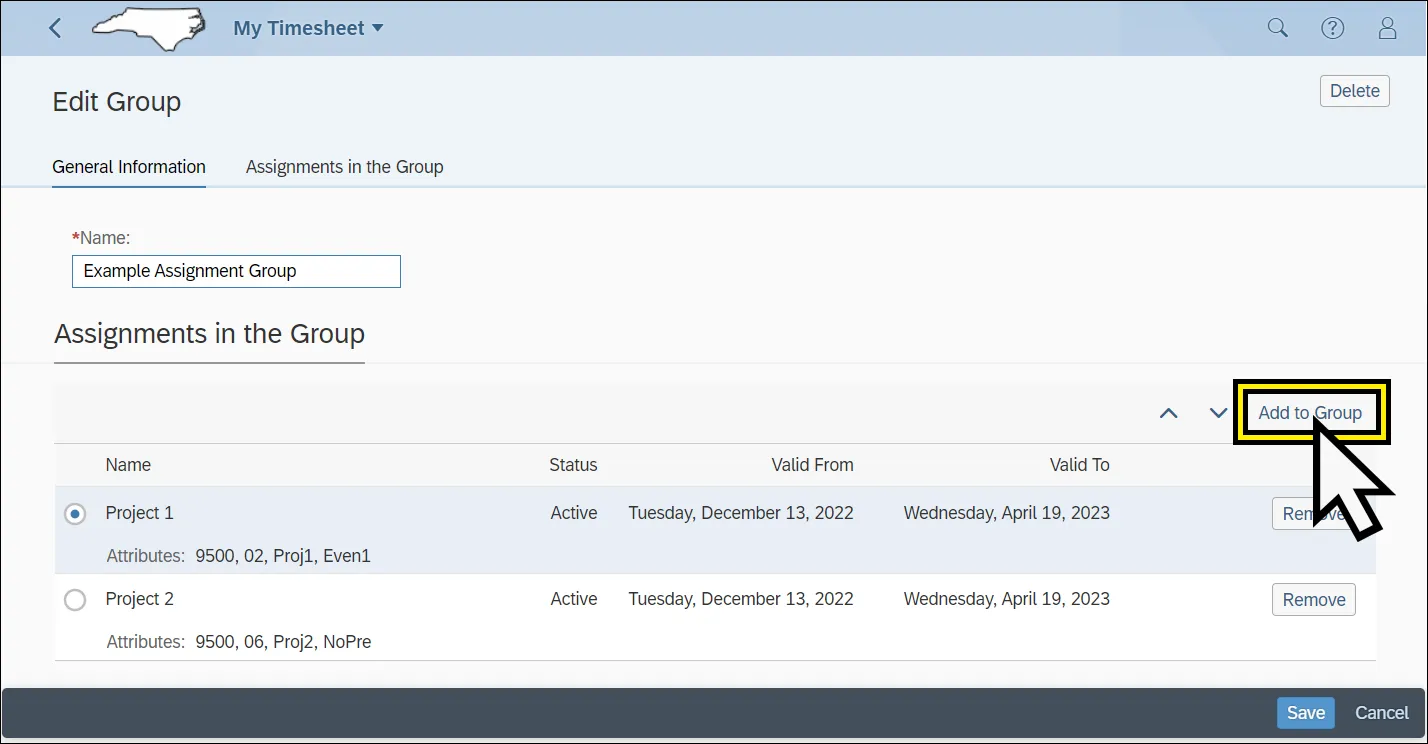
Task: Move assignment up with up arrow
Action: [1168, 413]
